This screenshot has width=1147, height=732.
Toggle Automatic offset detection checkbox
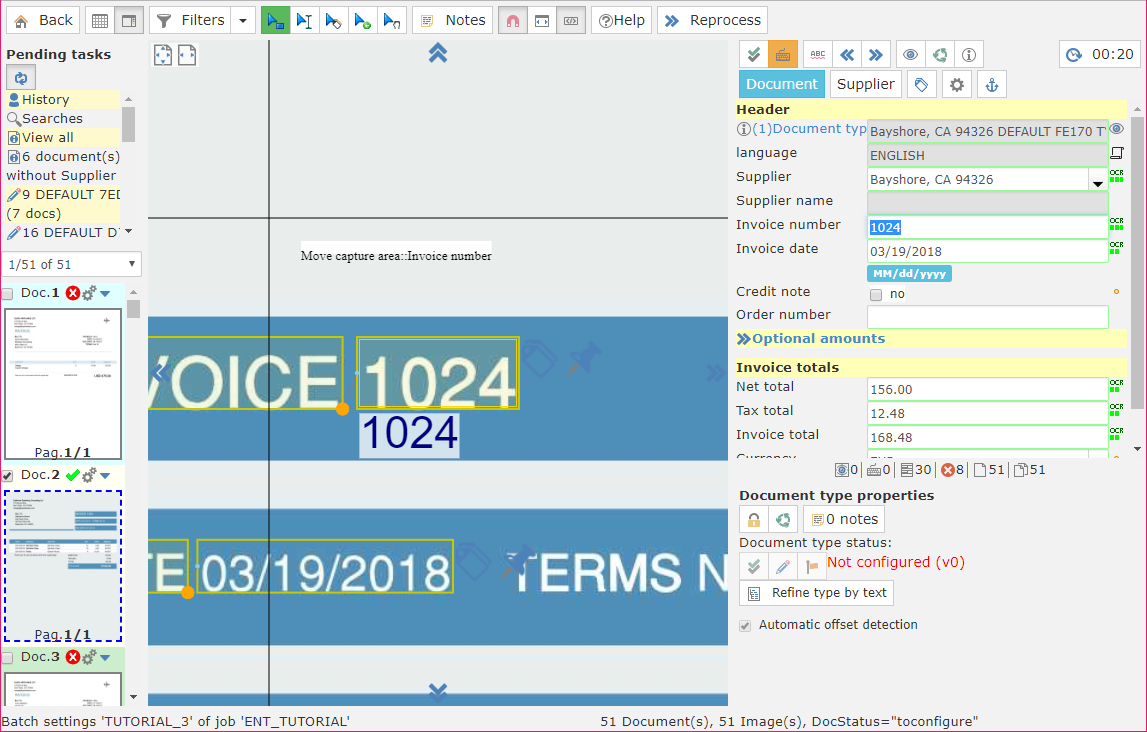pyautogui.click(x=745, y=626)
